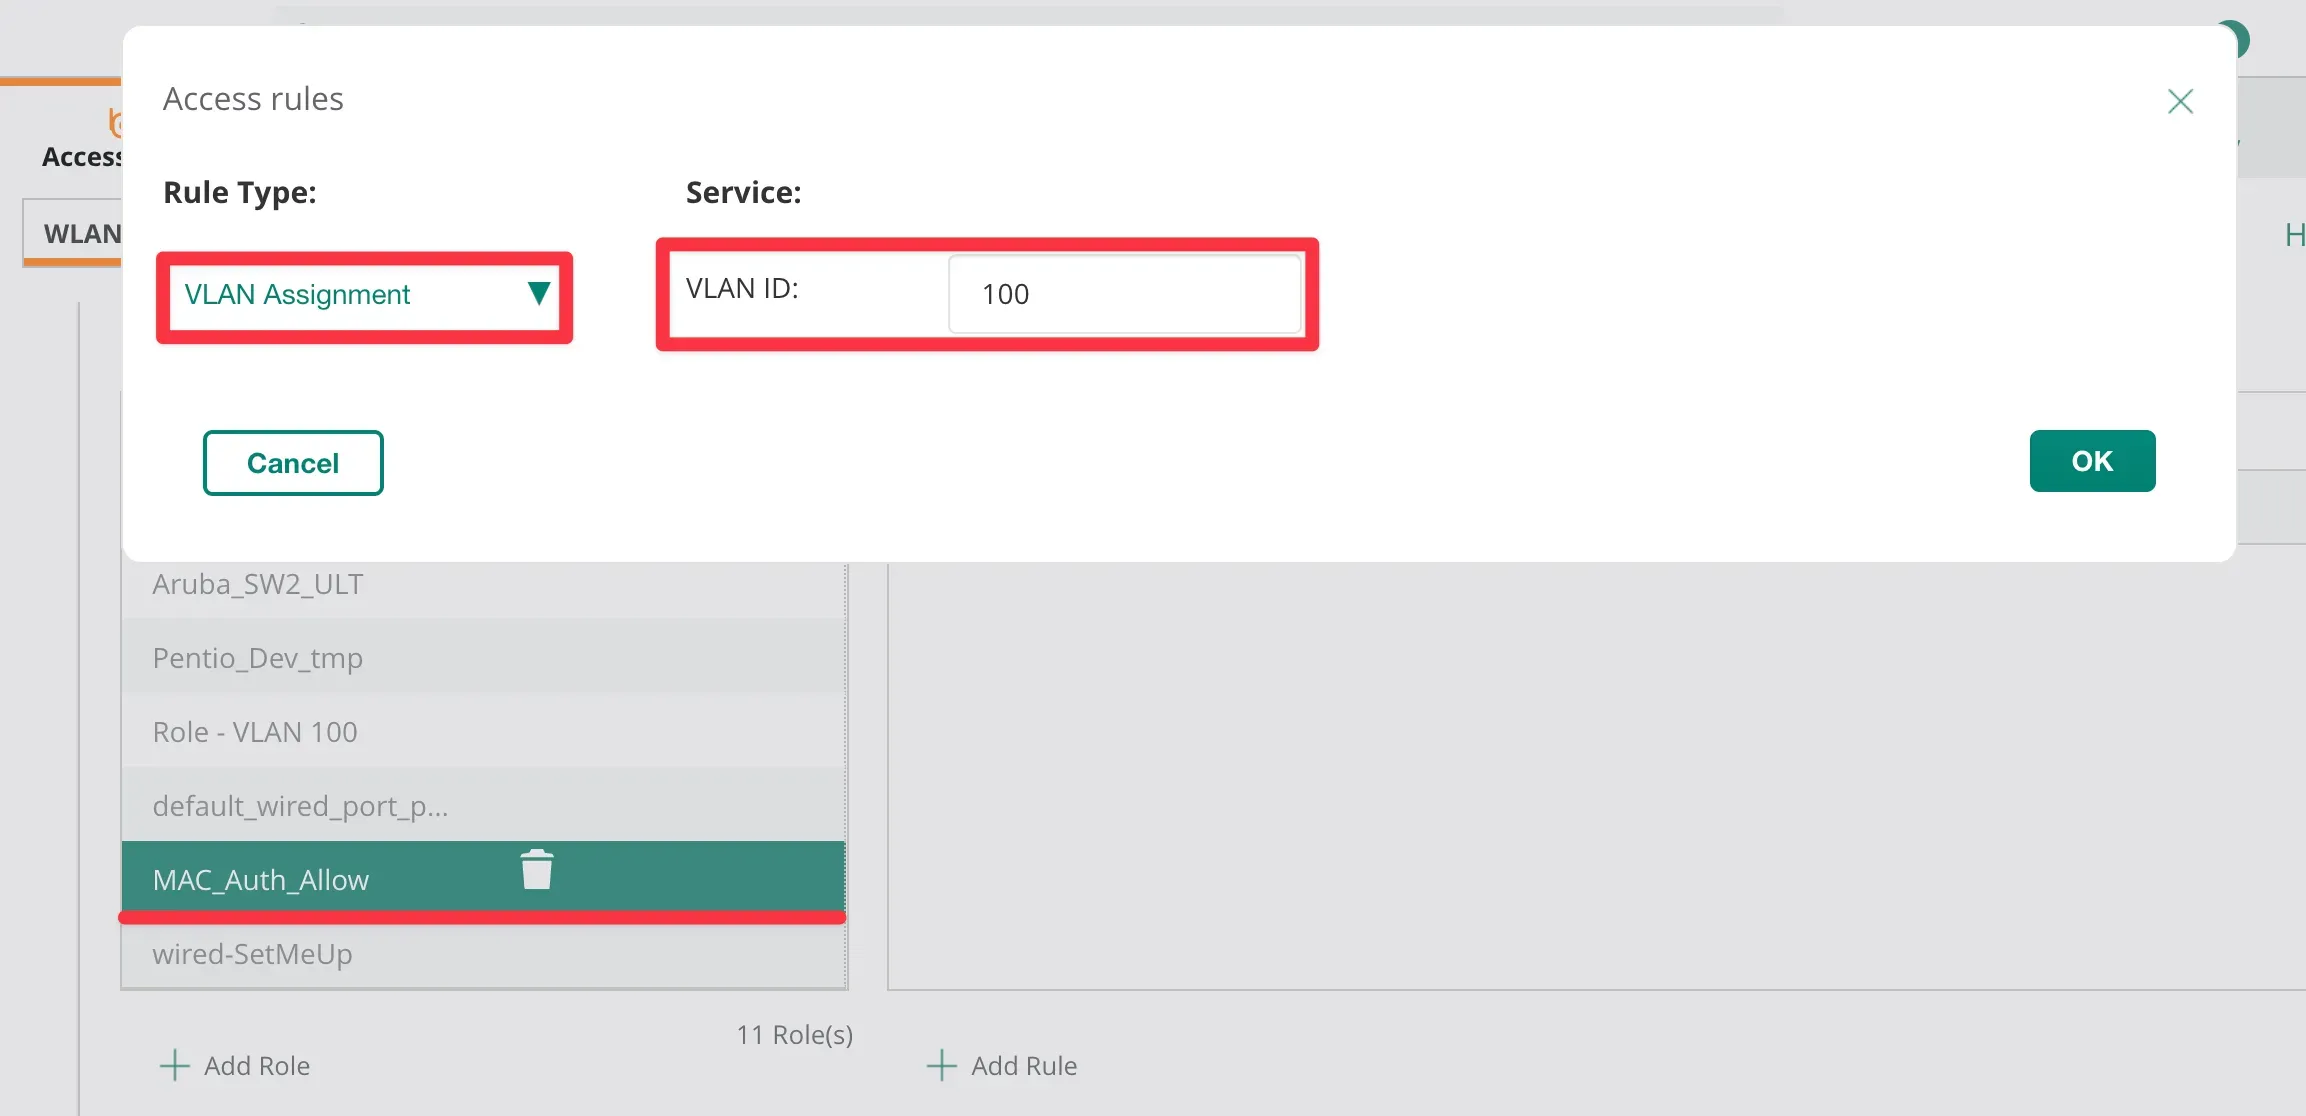Select the Aruba_SW2_ULT role
This screenshot has height=1116, width=2306.
(258, 584)
